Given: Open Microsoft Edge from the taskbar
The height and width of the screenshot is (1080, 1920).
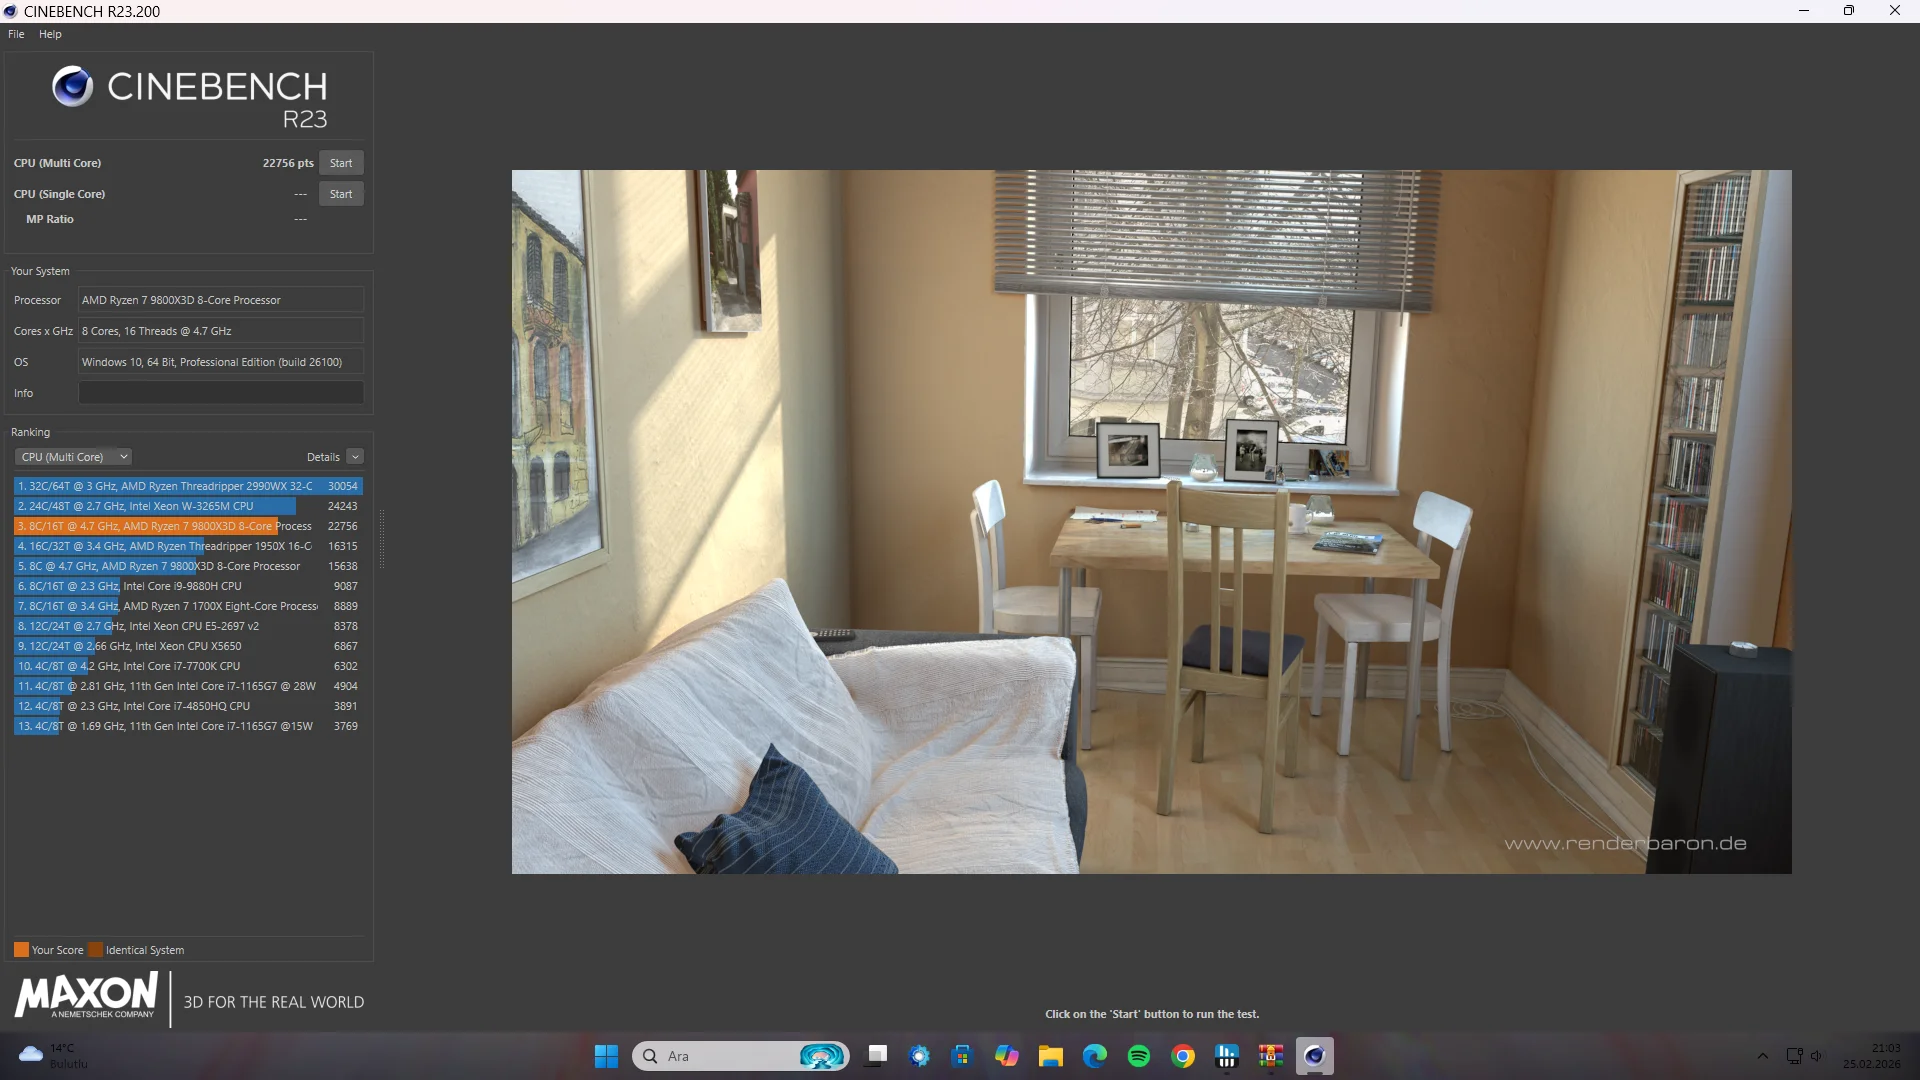Looking at the screenshot, I should (x=1094, y=1056).
